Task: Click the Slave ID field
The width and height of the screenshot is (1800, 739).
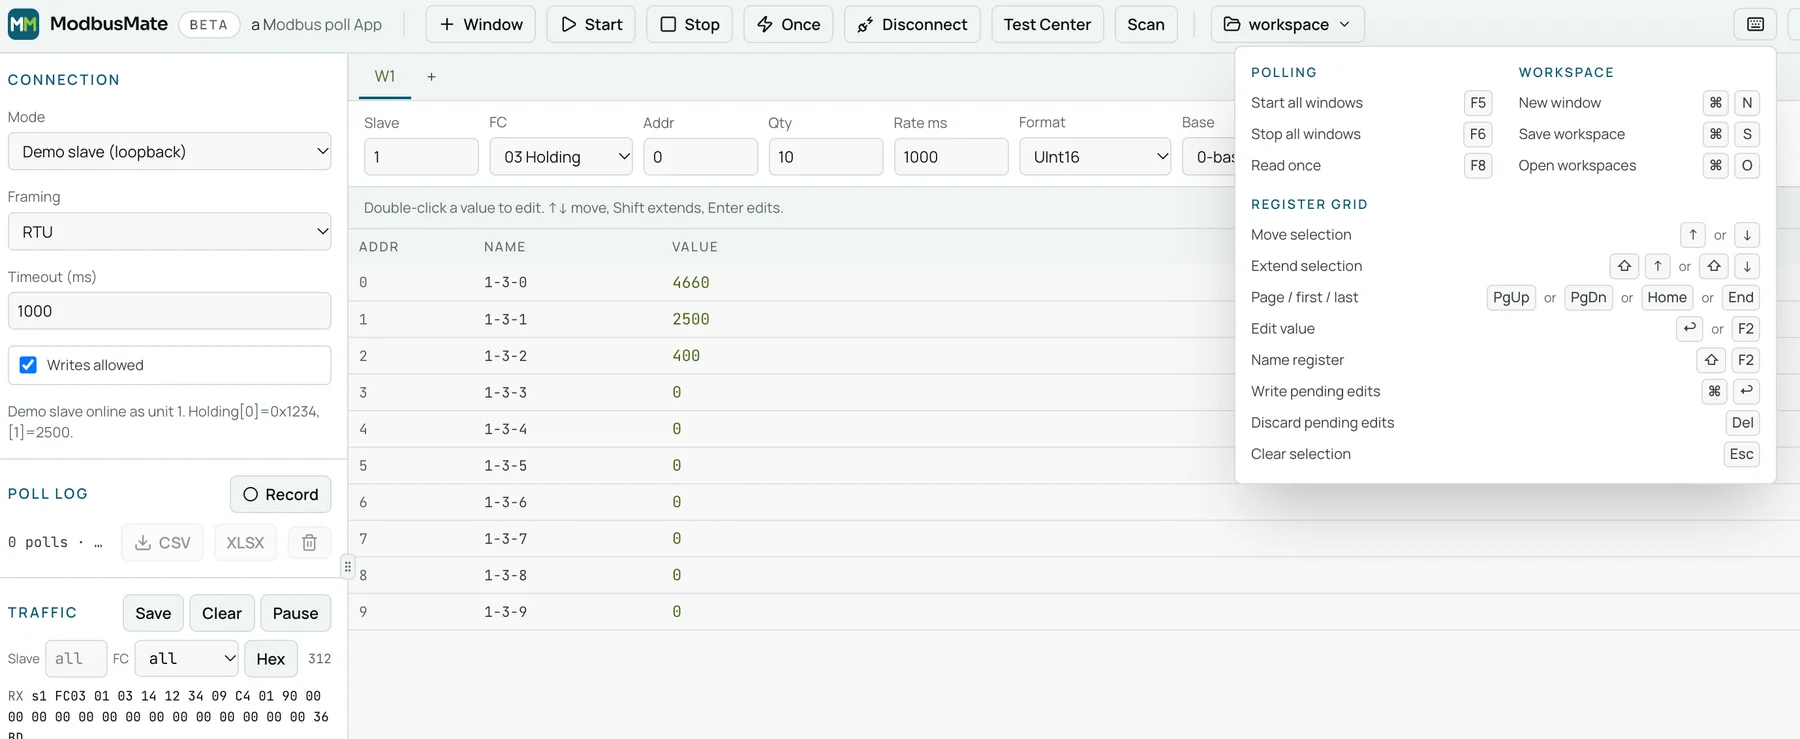Action: point(421,157)
